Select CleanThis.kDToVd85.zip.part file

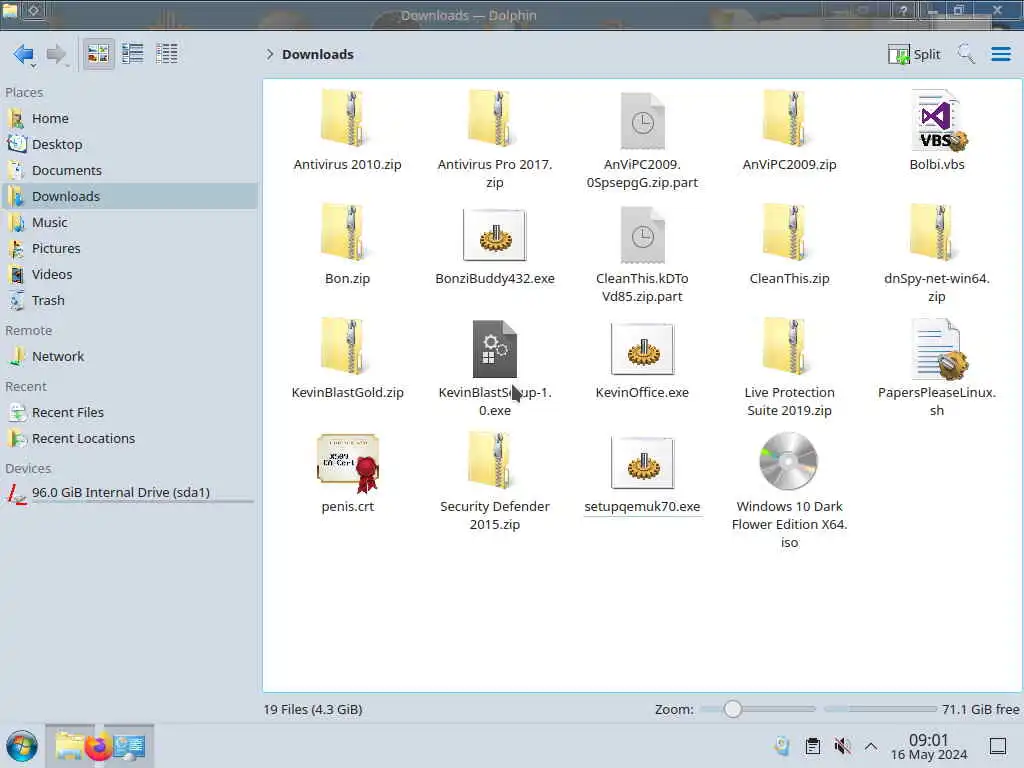coord(642,253)
